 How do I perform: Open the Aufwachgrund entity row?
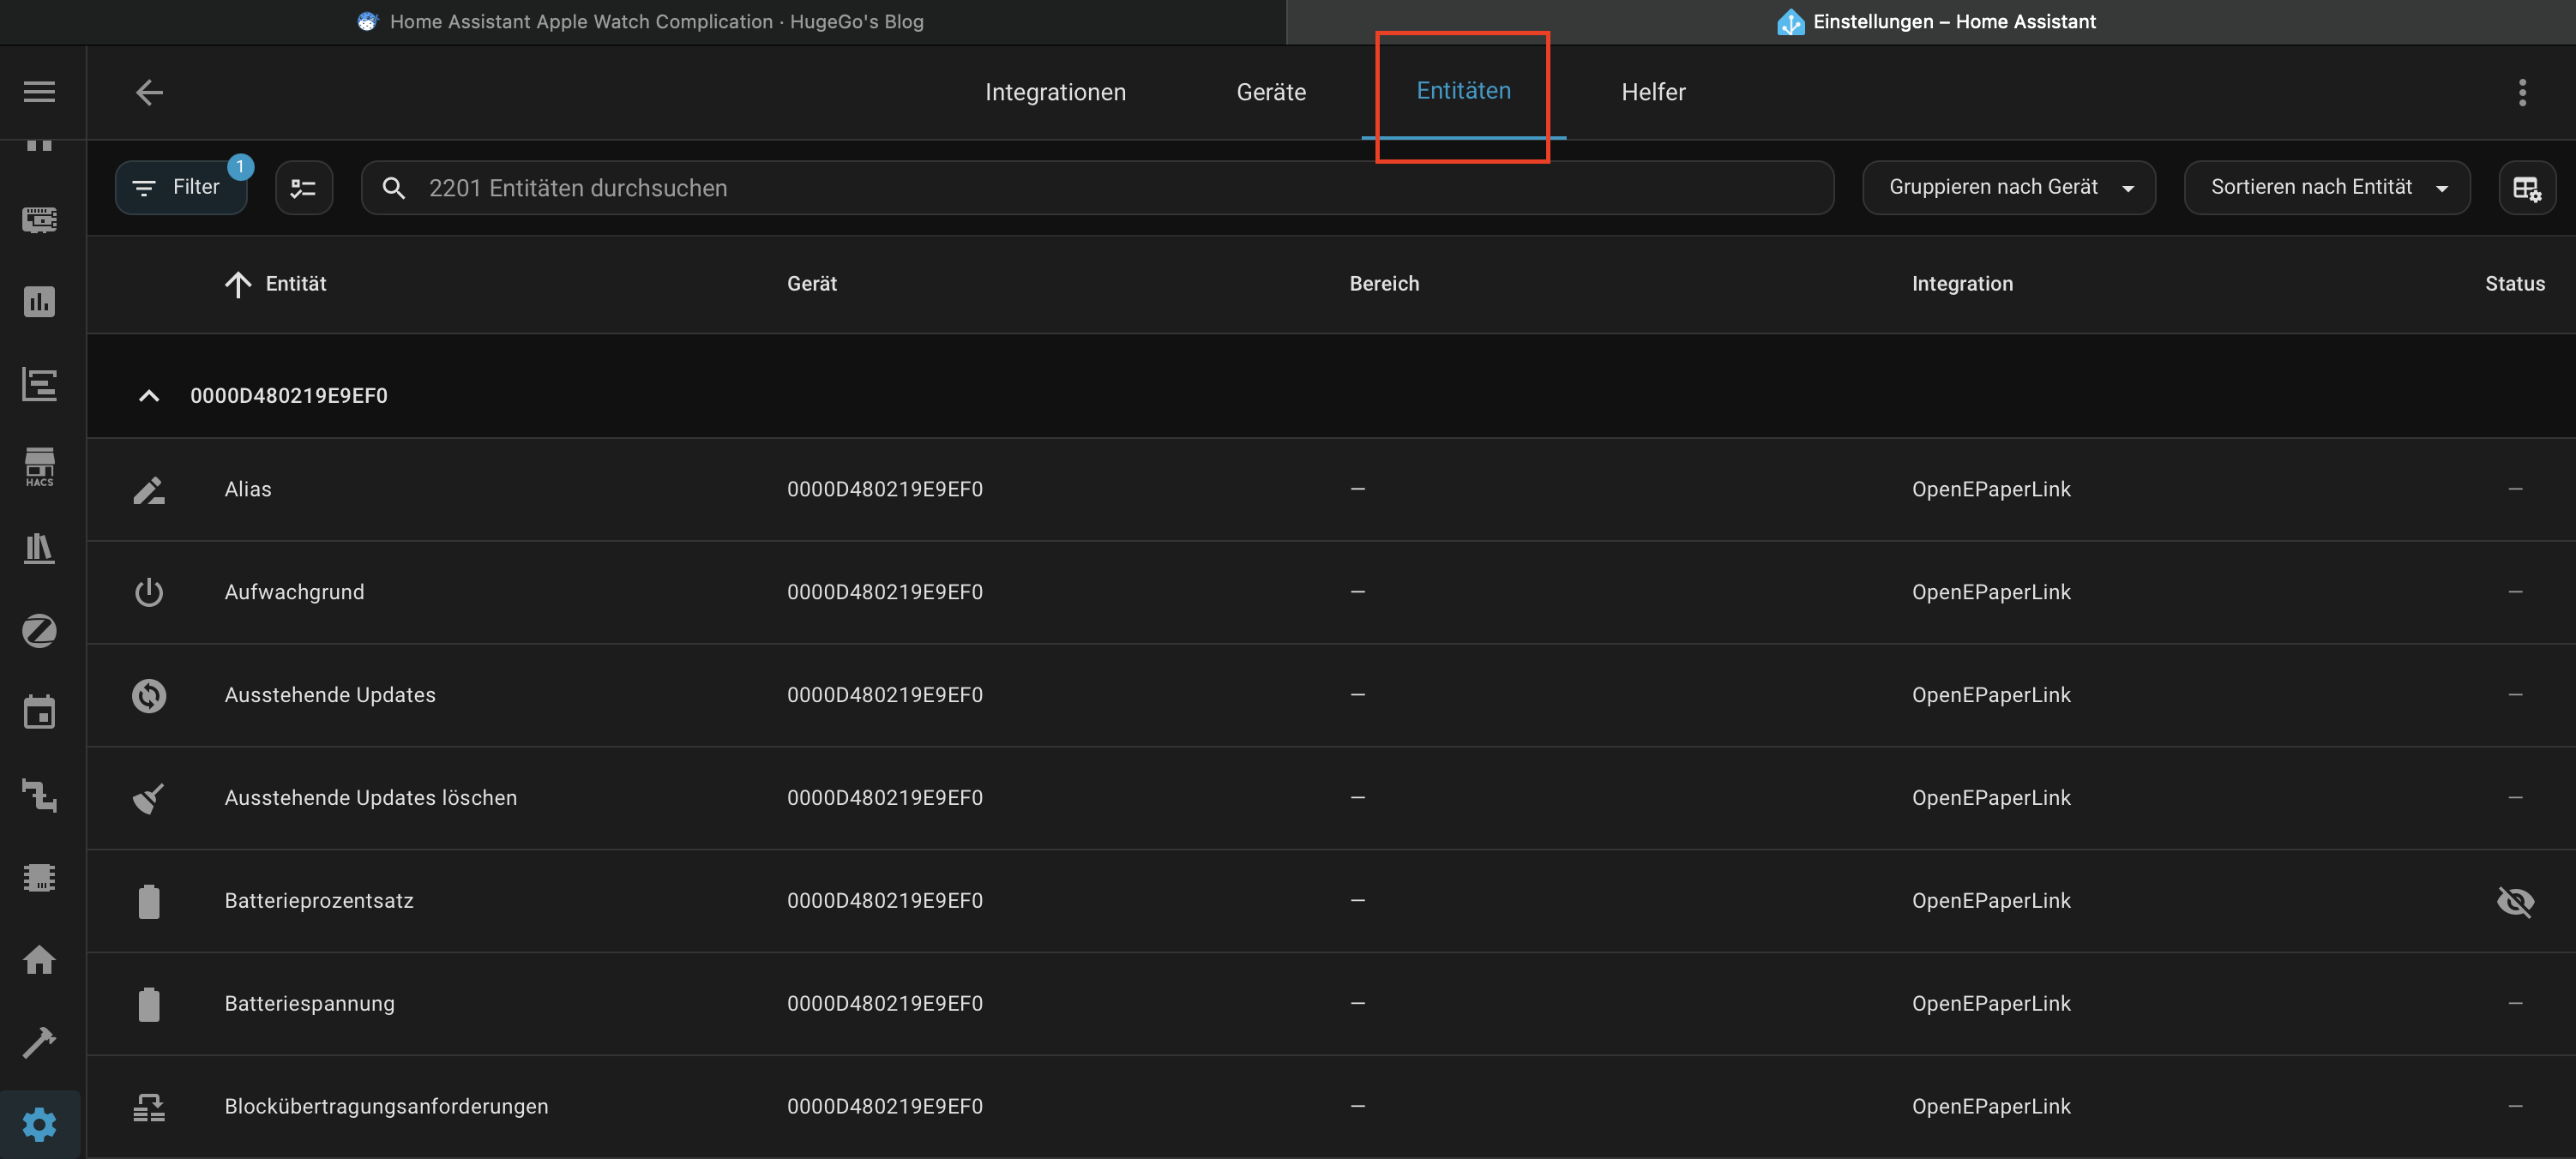[294, 592]
